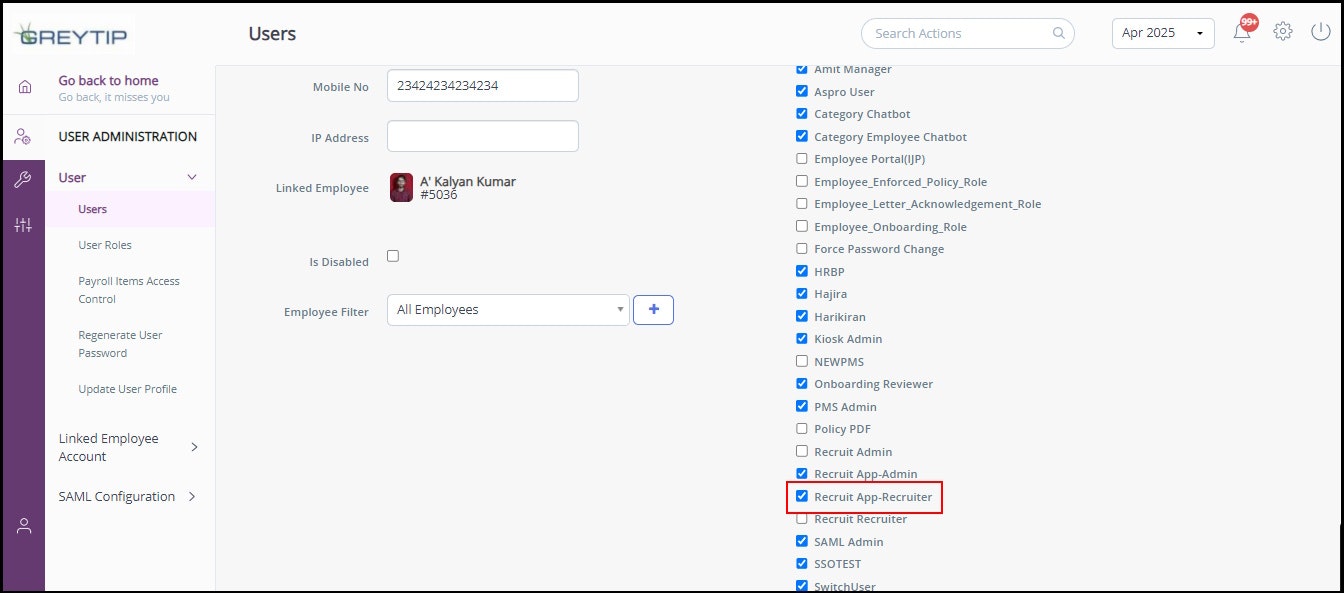This screenshot has width=1344, height=593.
Task: Click the power logout icon
Action: point(1320,32)
